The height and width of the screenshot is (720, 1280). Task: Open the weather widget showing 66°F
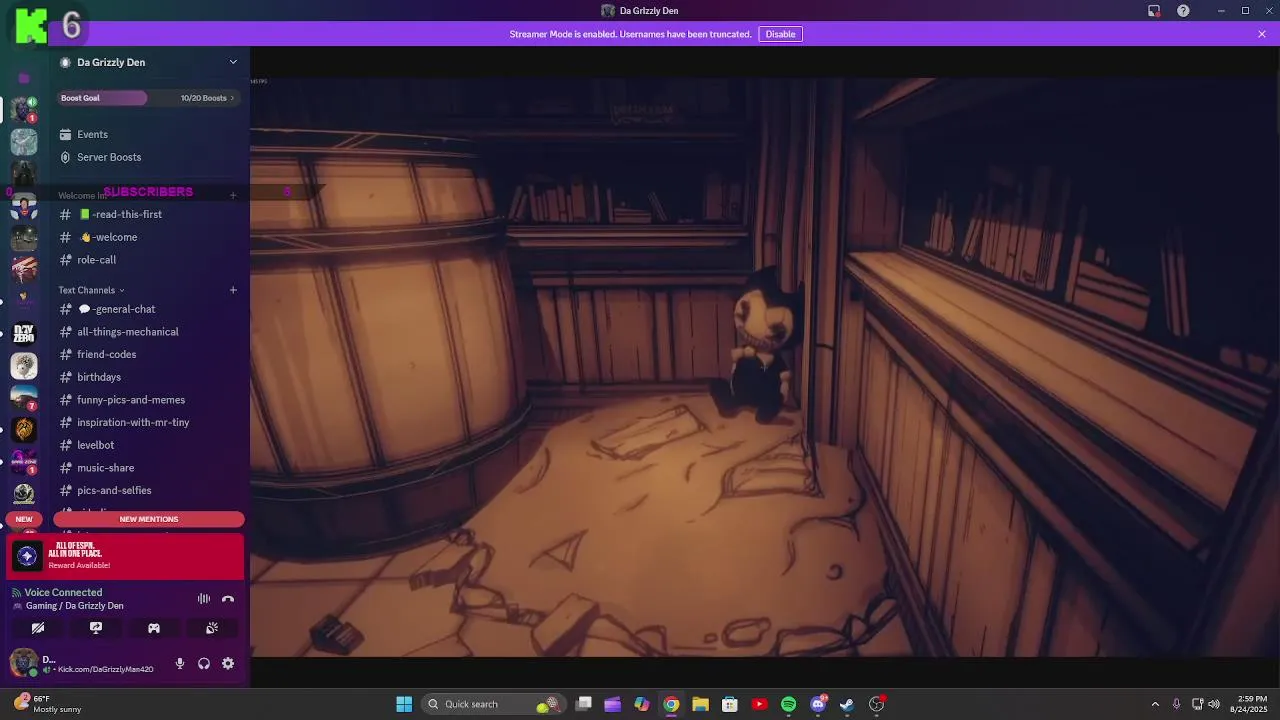pyautogui.click(x=47, y=704)
